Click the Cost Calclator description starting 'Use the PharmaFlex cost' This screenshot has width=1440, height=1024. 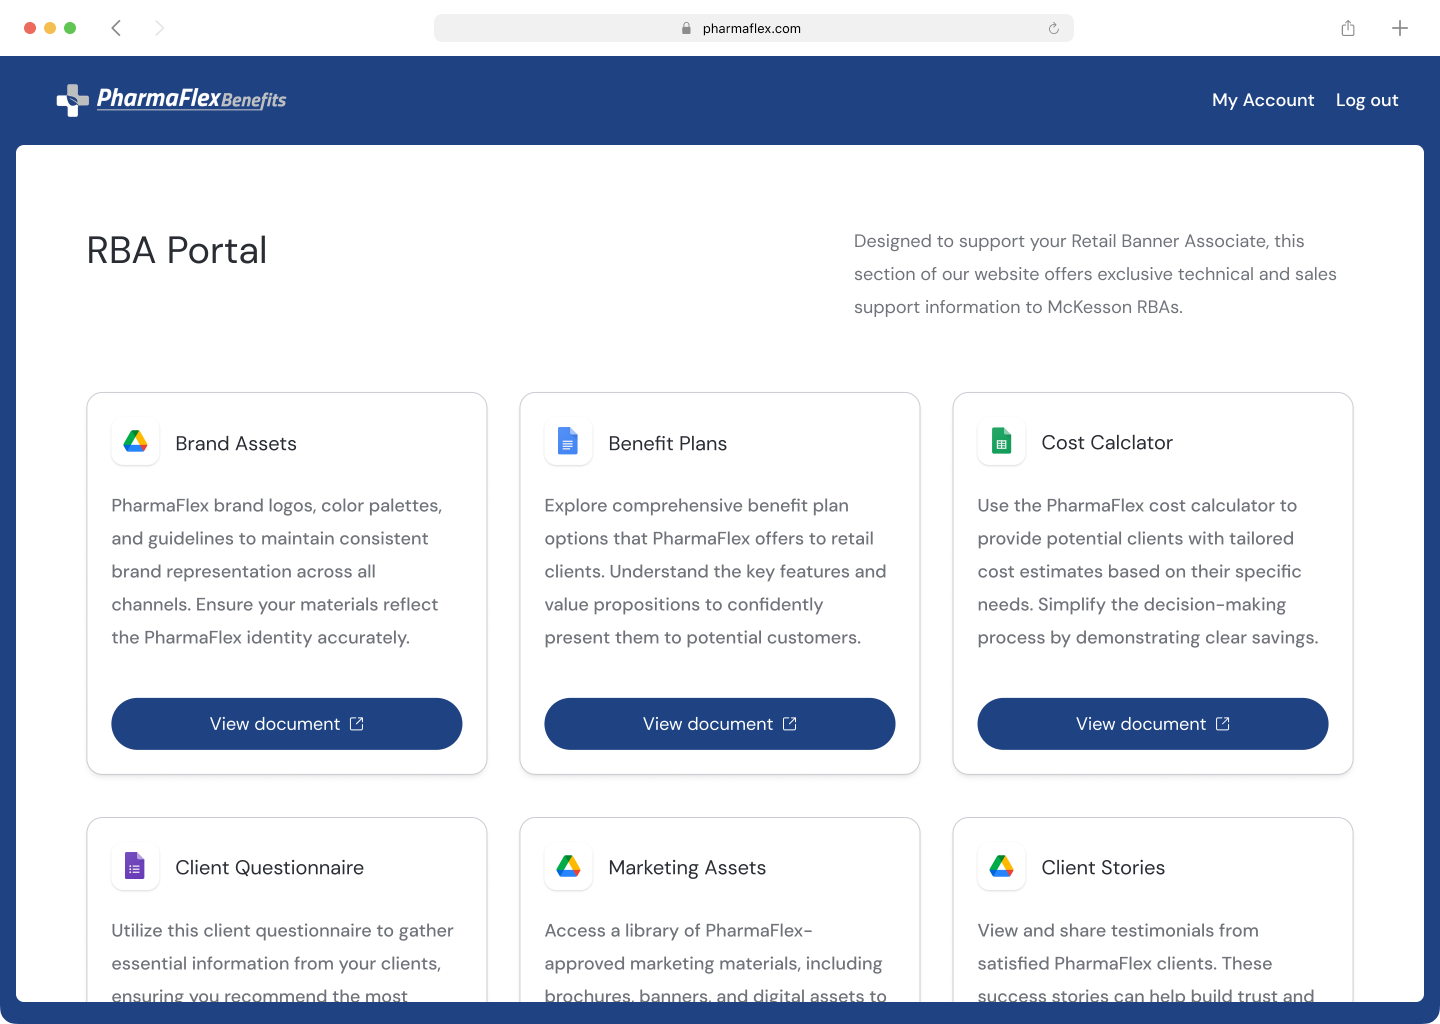coord(1148,571)
